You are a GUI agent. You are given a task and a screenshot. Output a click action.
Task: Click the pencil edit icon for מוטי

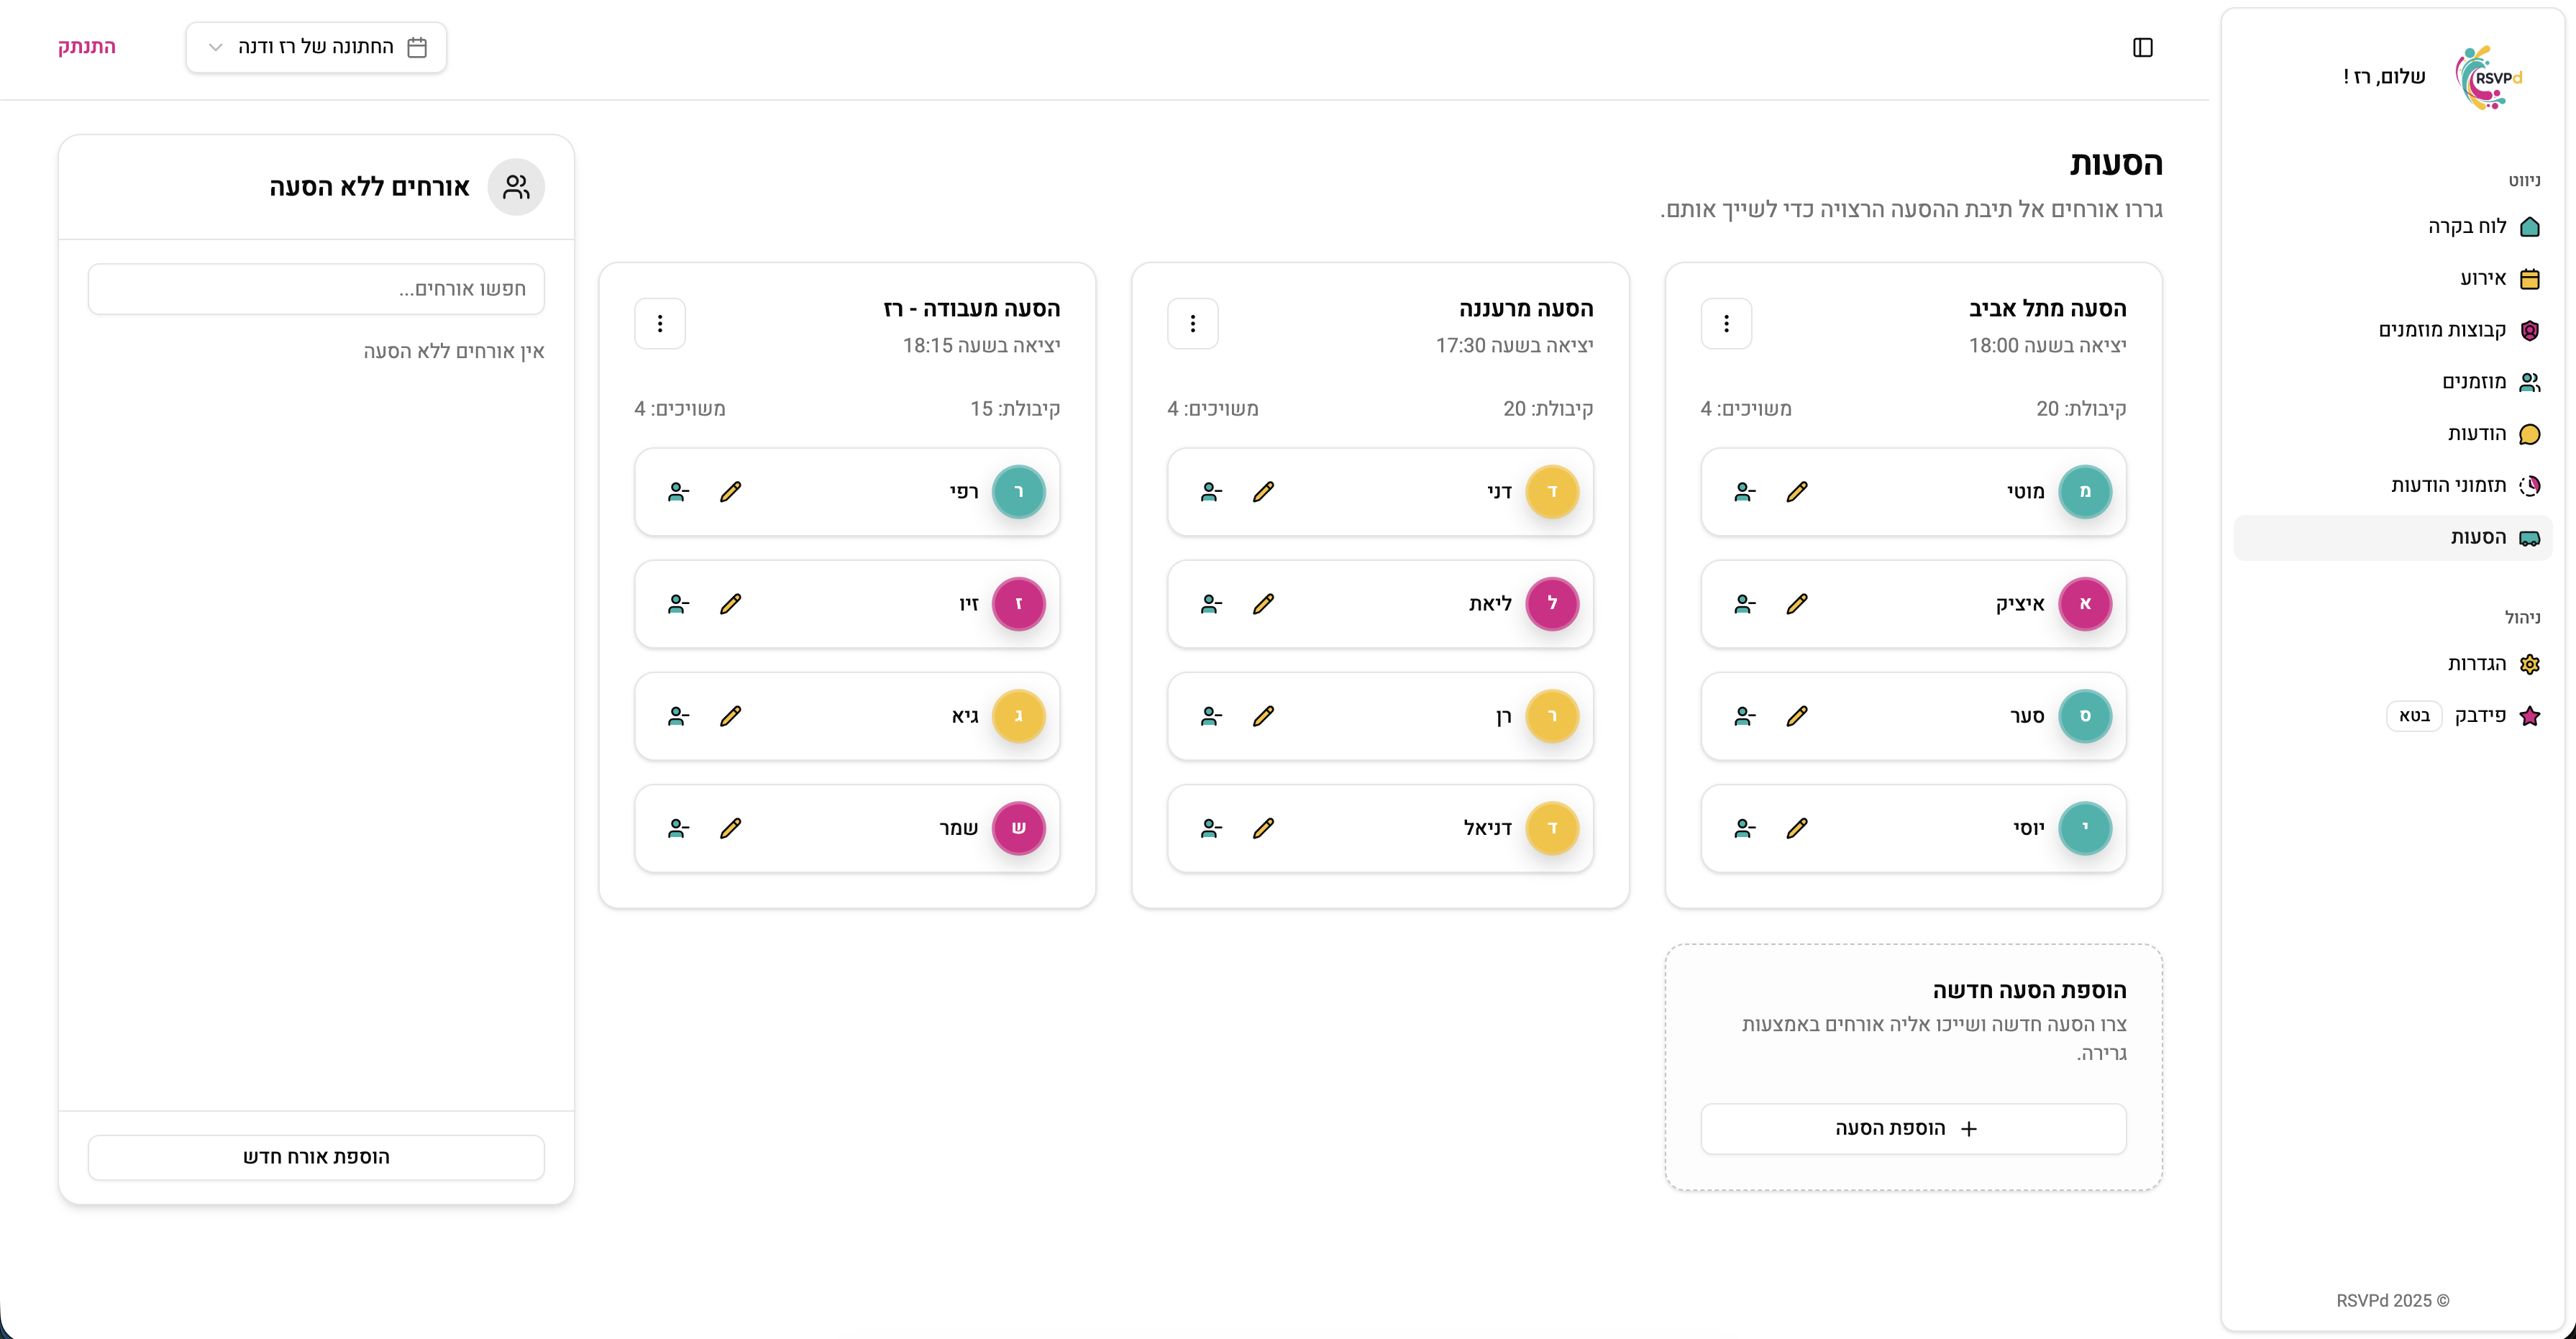pos(1797,492)
